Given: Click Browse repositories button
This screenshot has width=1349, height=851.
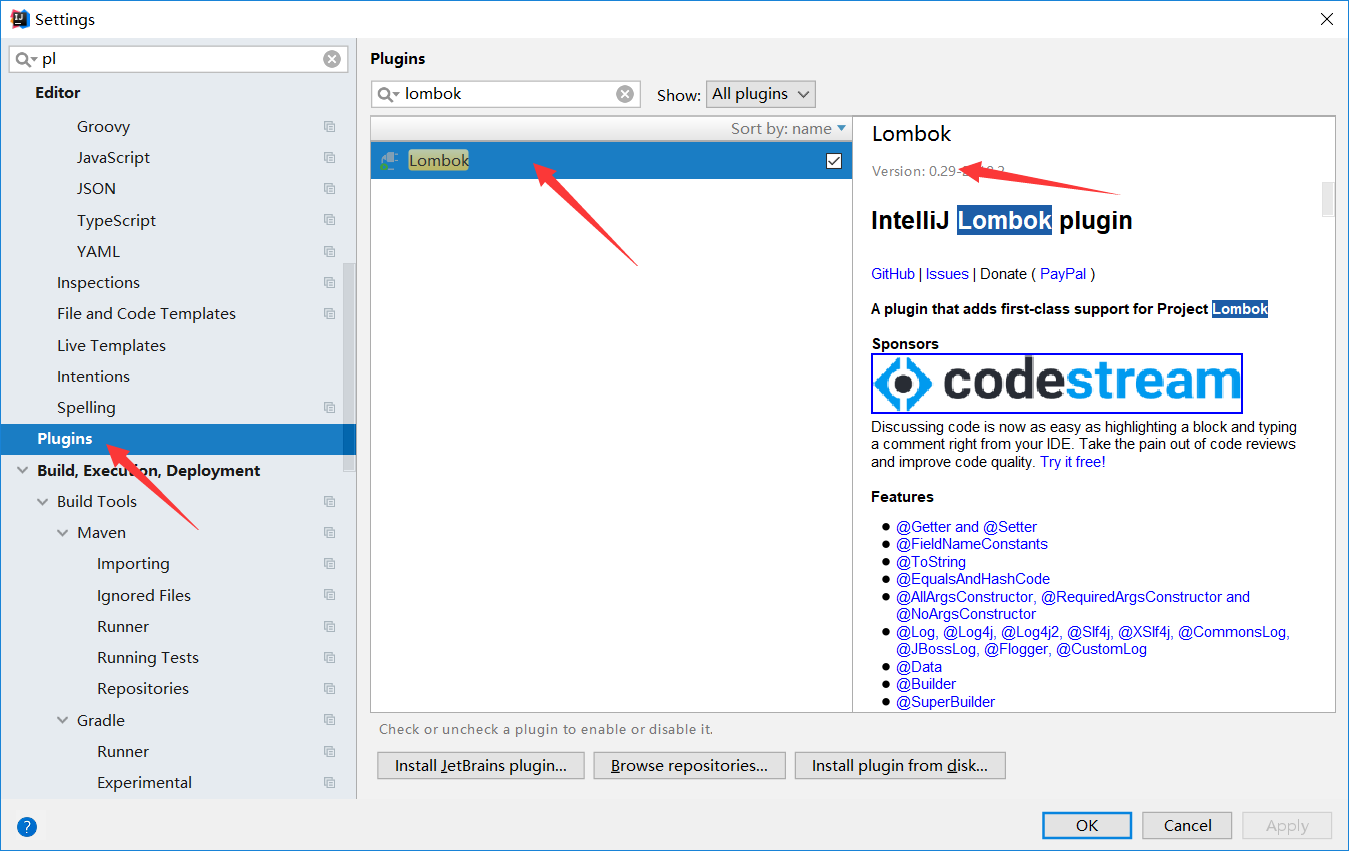Looking at the screenshot, I should [x=689, y=766].
